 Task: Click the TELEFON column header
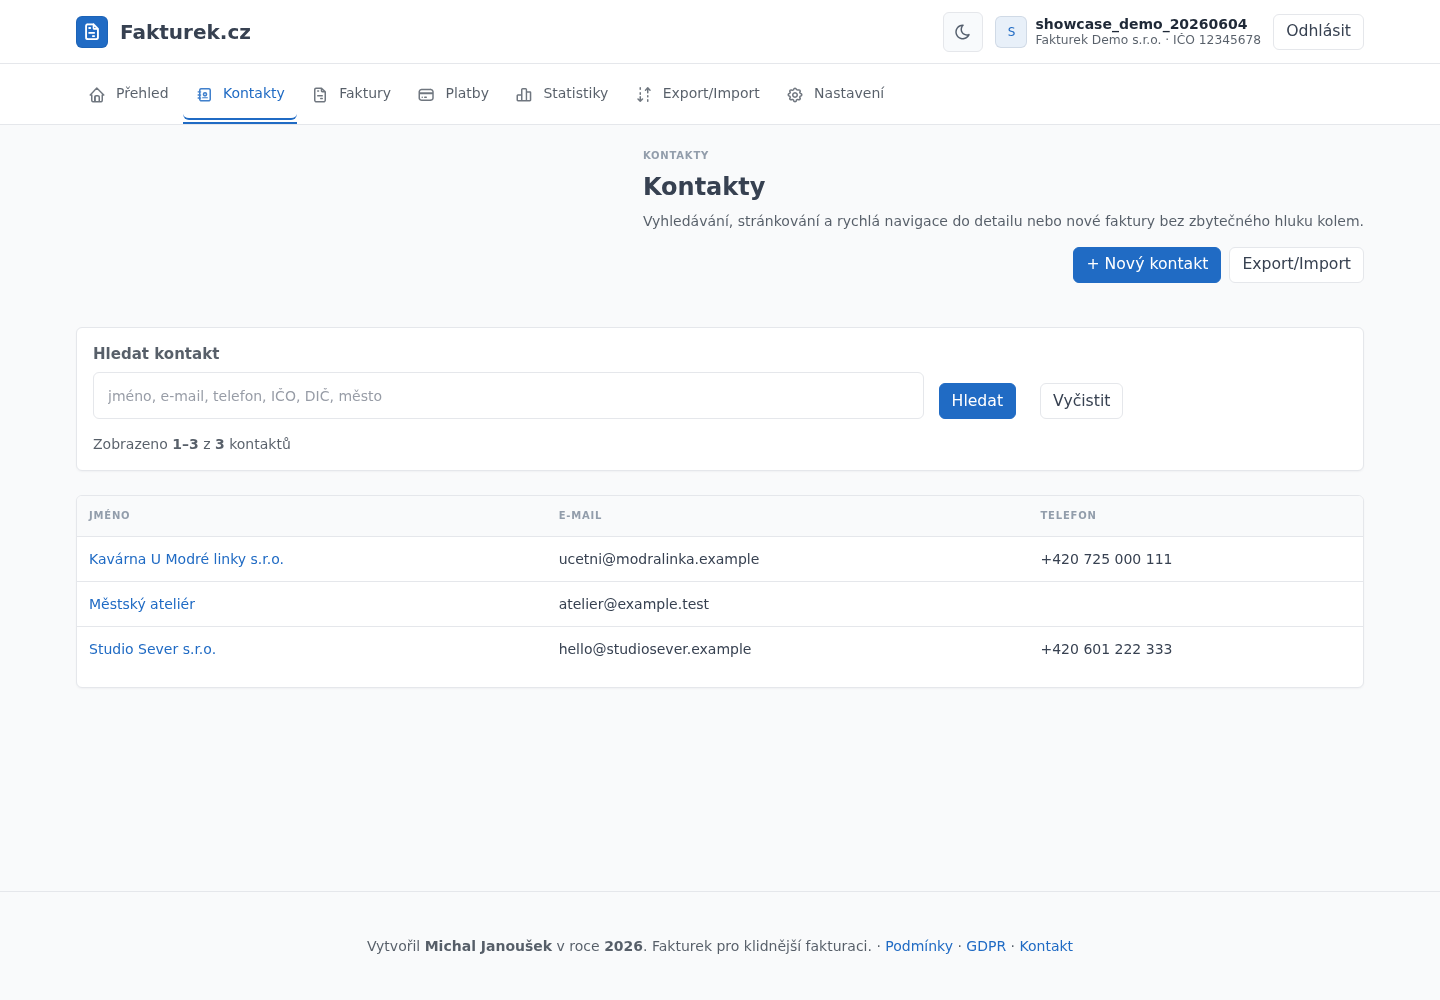click(1068, 516)
